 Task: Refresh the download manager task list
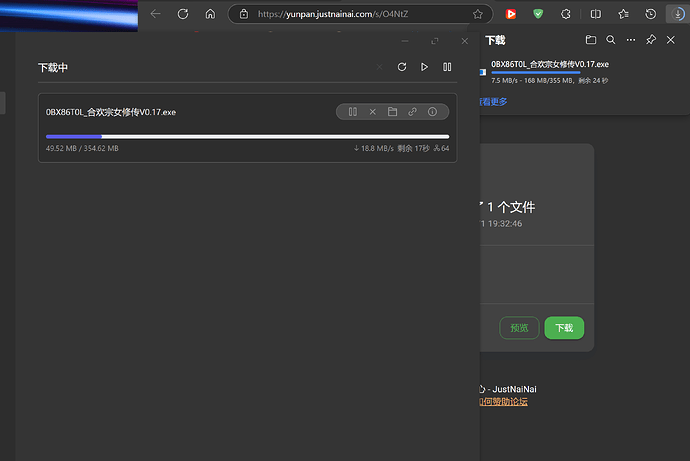(402, 67)
